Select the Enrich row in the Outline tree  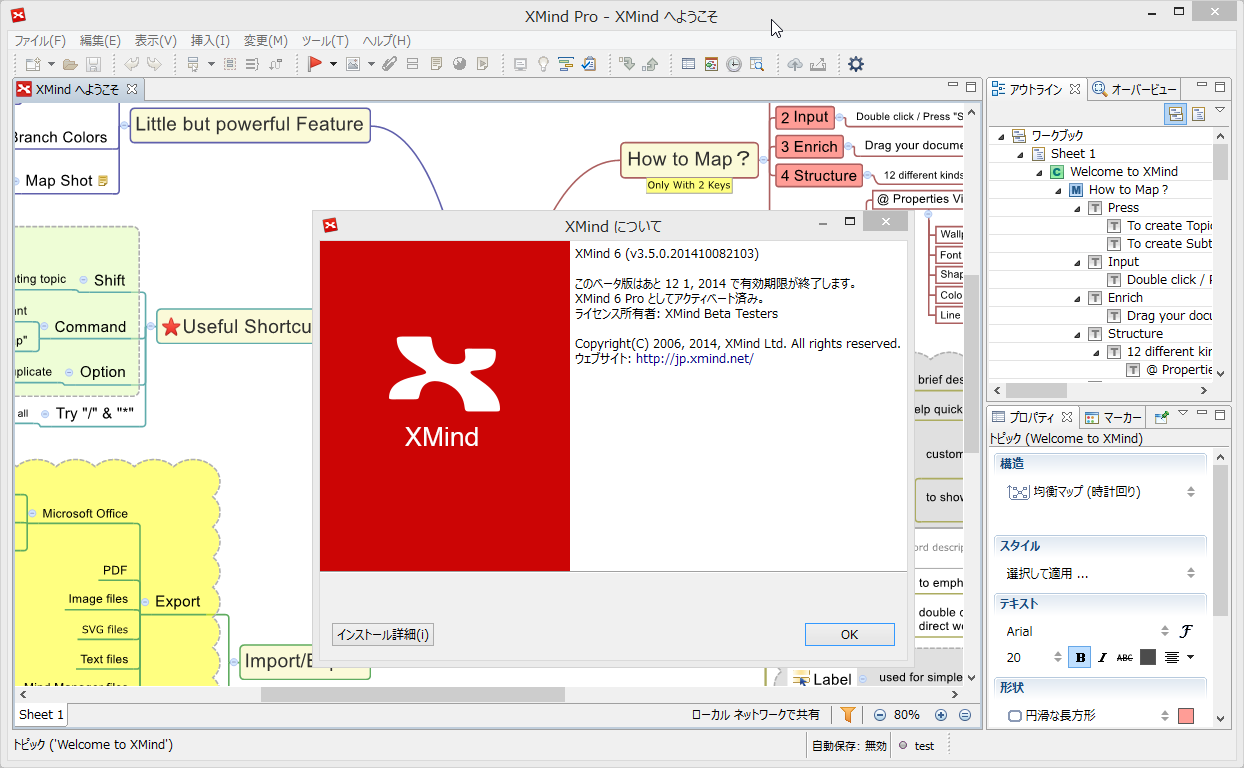point(1125,297)
